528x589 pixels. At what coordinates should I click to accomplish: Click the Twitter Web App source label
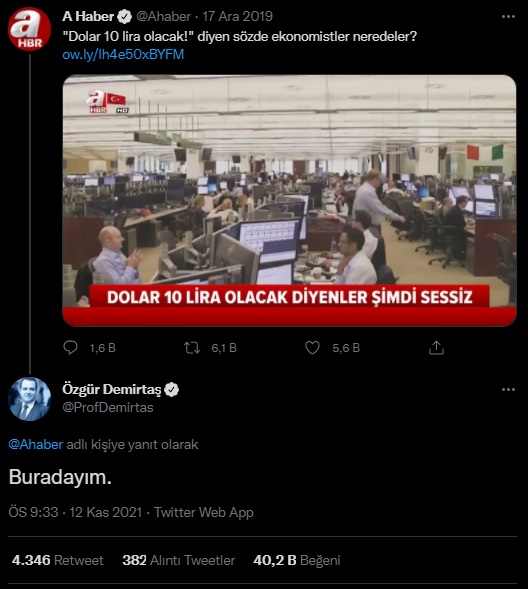tap(204, 512)
